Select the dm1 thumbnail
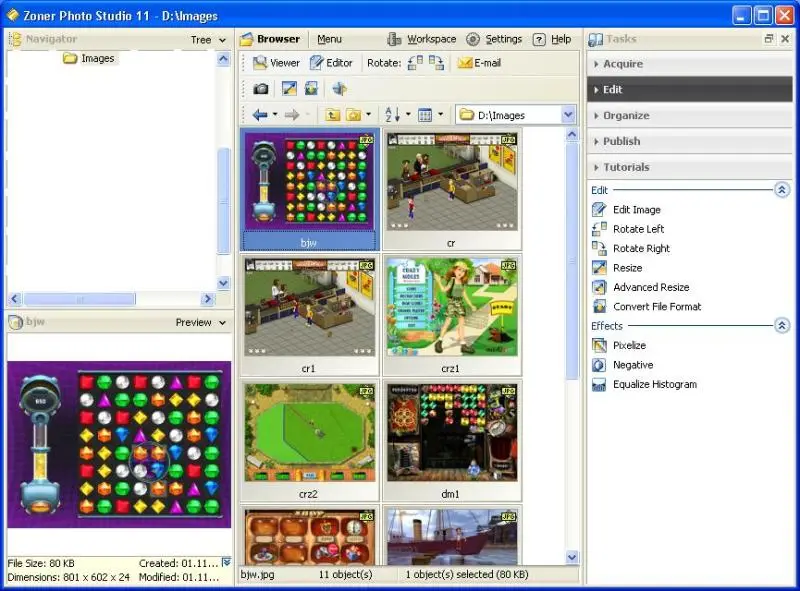This screenshot has width=800, height=591. (x=452, y=441)
